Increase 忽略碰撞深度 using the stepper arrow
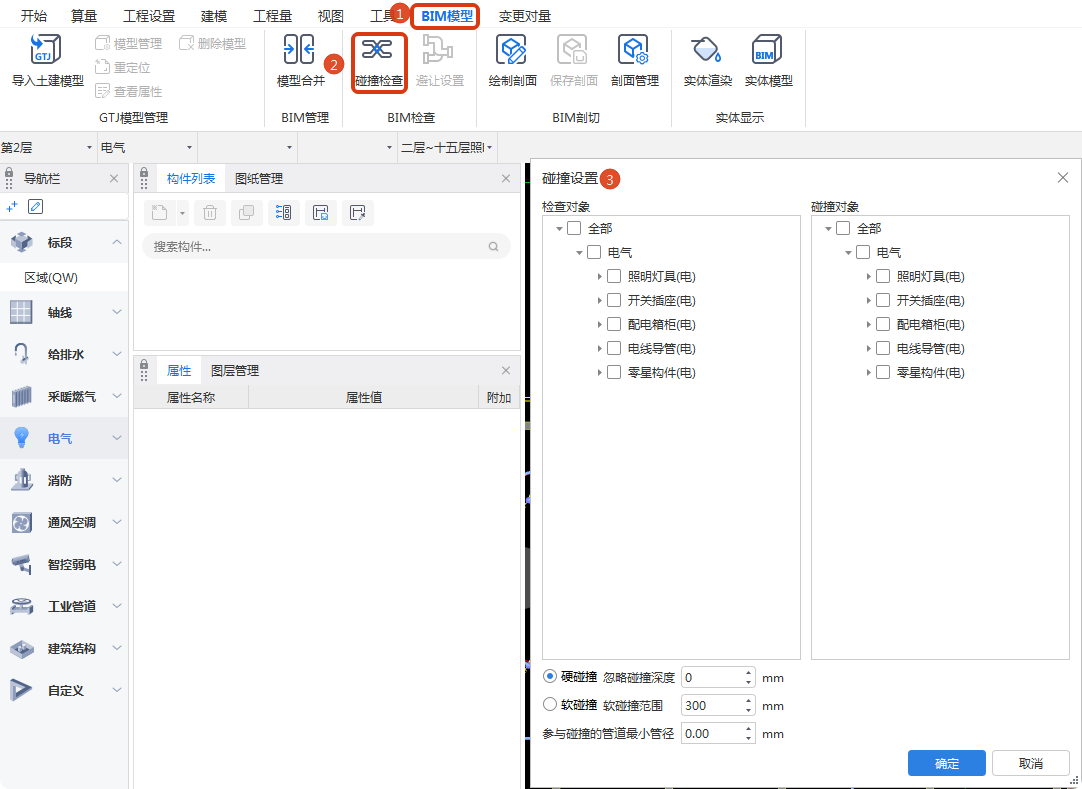 (748, 671)
